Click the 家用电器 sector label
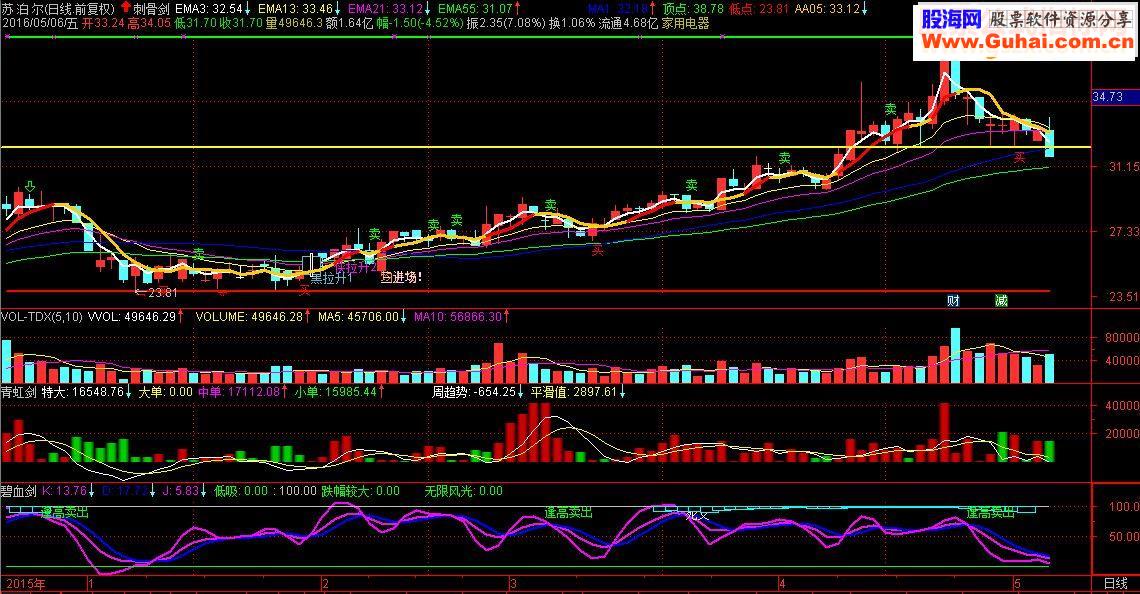Screen dimensions: 1140x594 coord(686,23)
